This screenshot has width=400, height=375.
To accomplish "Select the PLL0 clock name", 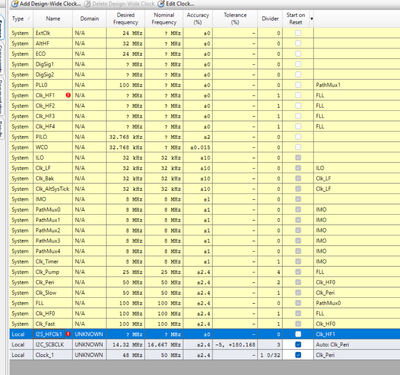I will pyautogui.click(x=42, y=85).
